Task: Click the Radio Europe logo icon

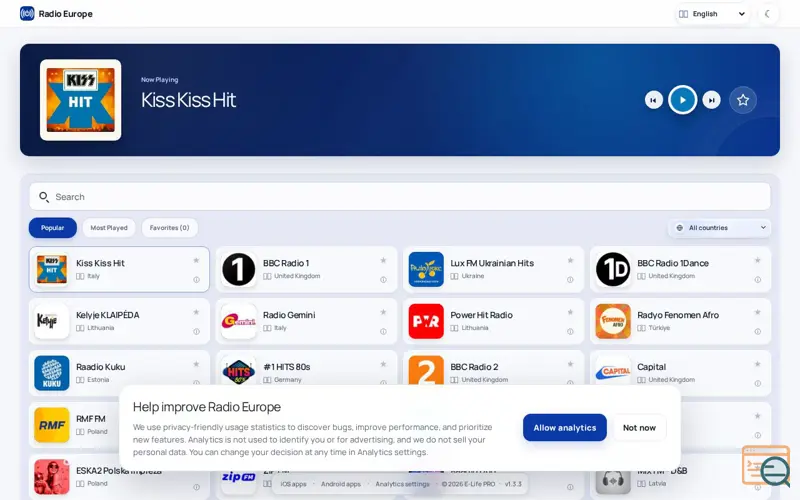Action: (27, 13)
